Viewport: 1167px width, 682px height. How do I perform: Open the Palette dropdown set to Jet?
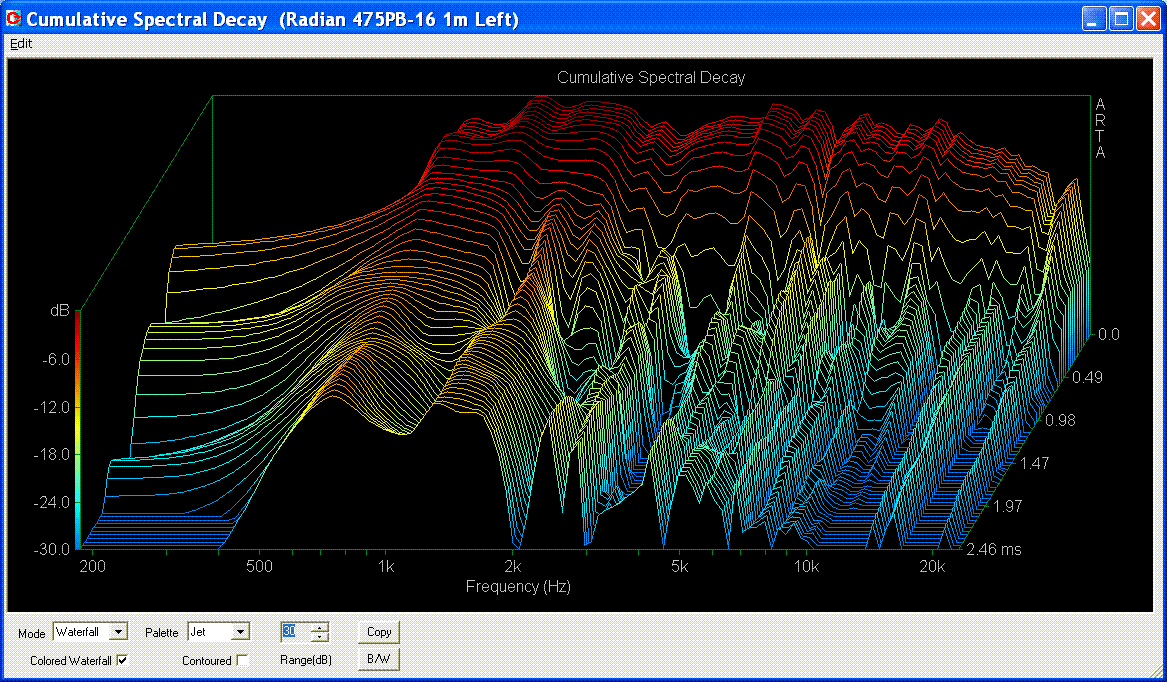pos(240,632)
